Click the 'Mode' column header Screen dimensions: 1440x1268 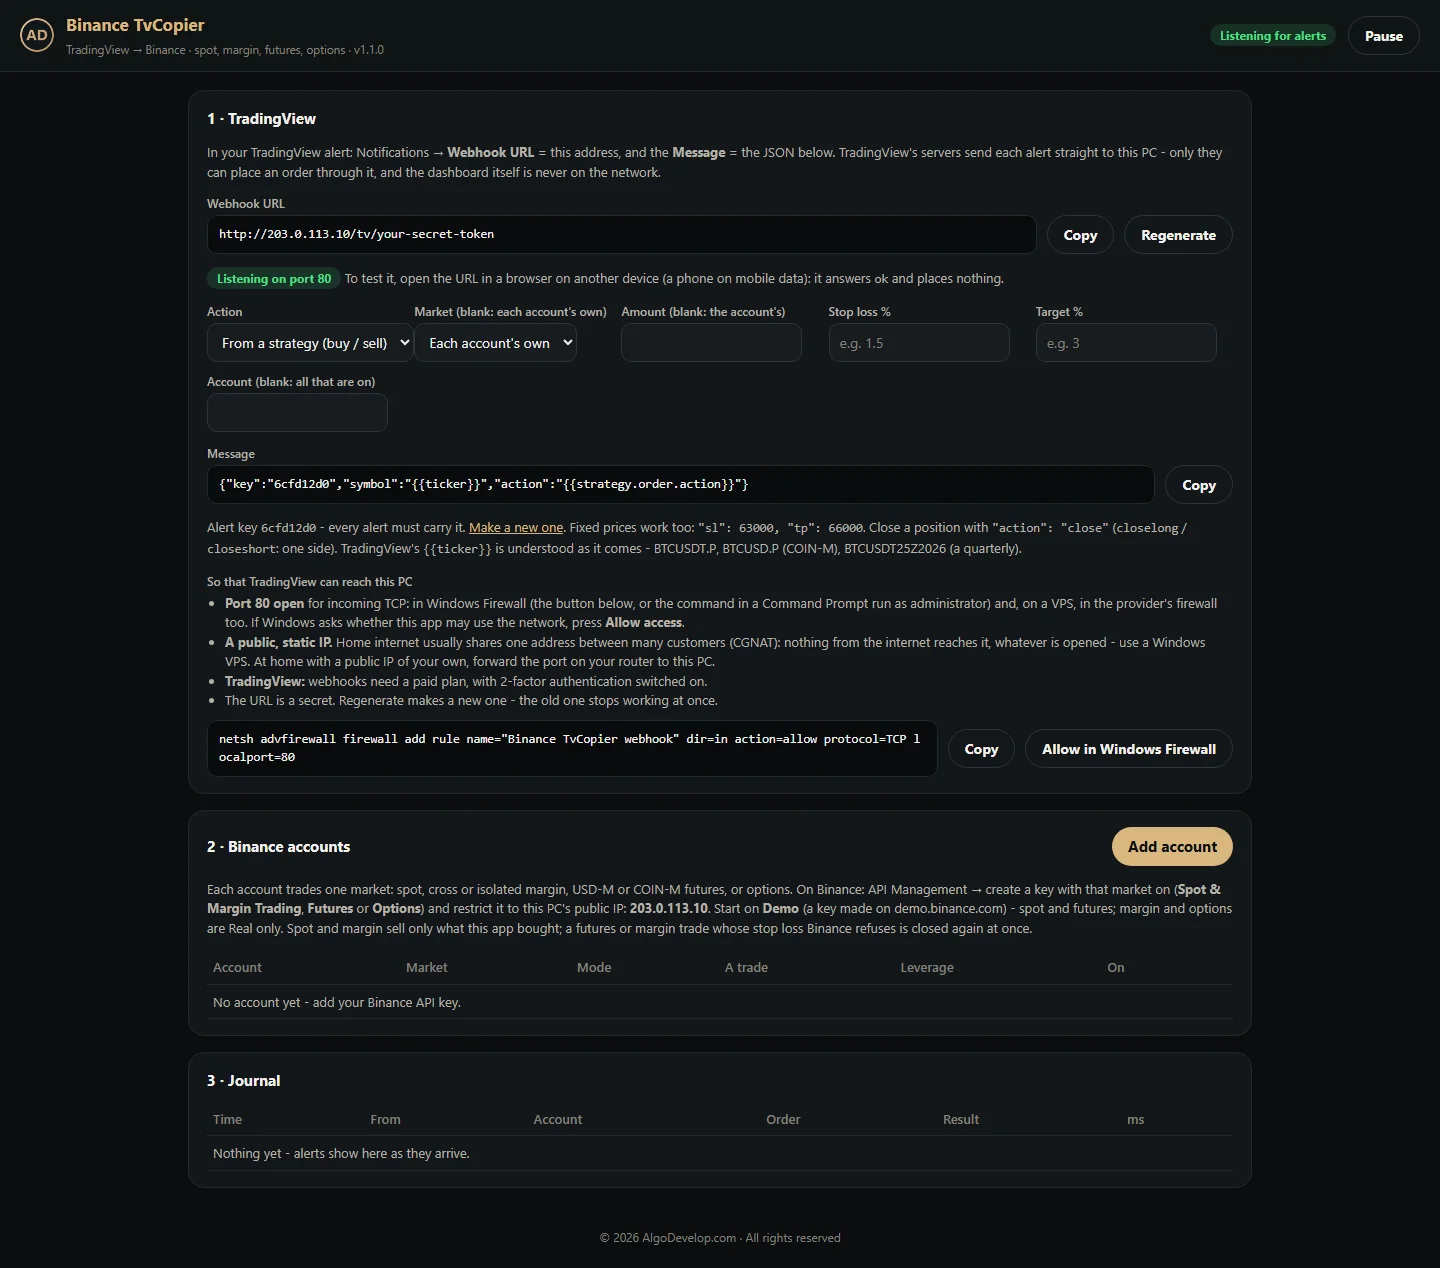click(594, 968)
